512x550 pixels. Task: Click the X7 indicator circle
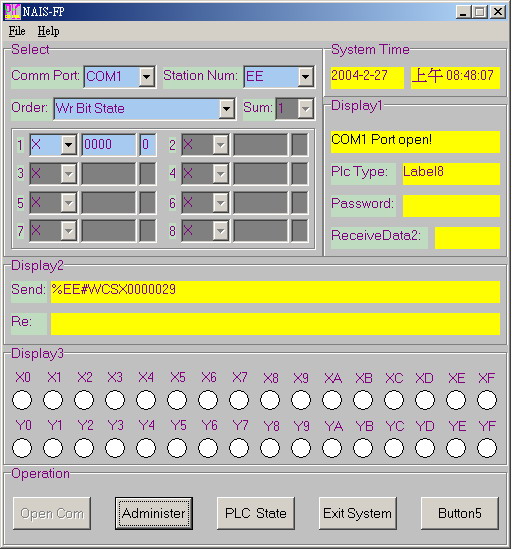click(x=239, y=400)
